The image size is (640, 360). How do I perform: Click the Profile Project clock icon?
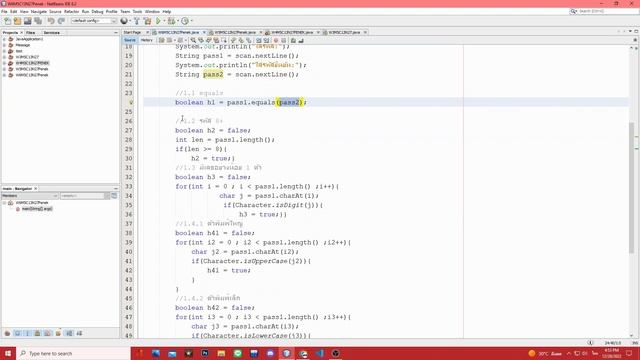pos(185,21)
